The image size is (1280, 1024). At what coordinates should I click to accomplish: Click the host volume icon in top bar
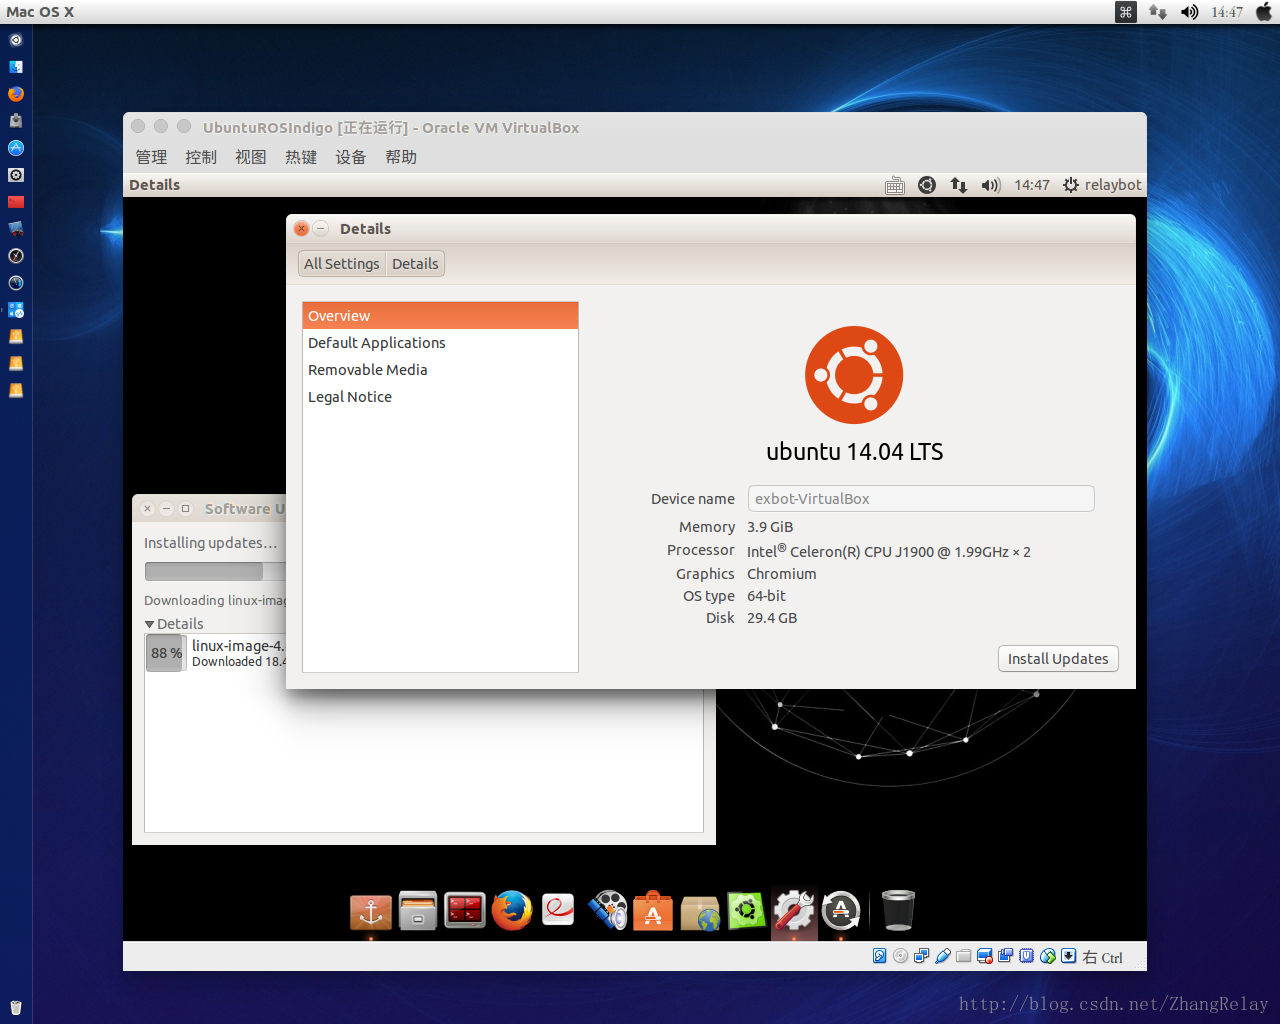1189,12
